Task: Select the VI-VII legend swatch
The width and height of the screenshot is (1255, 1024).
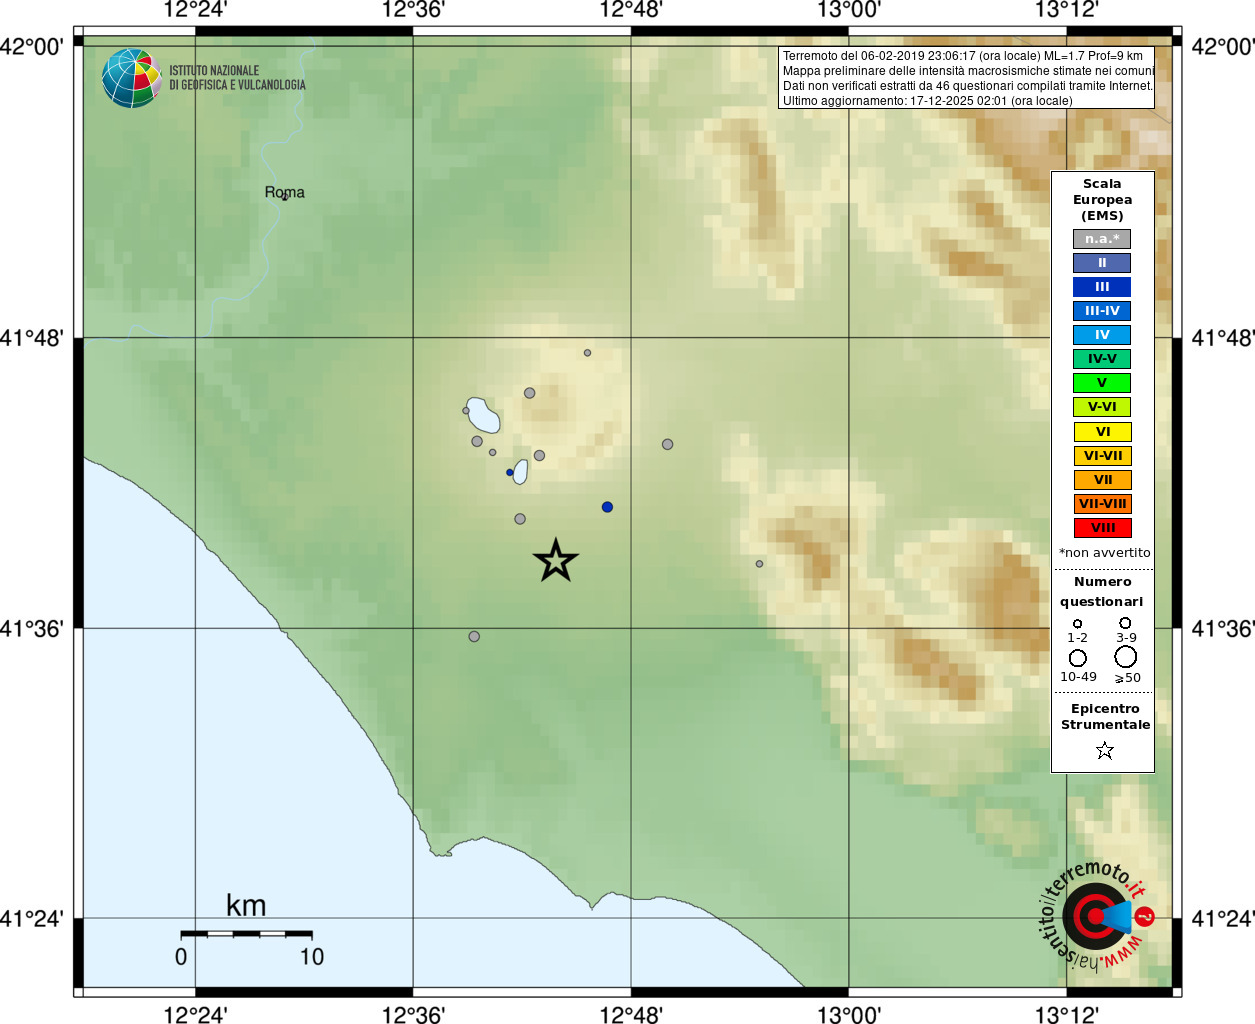Action: (x=1102, y=456)
